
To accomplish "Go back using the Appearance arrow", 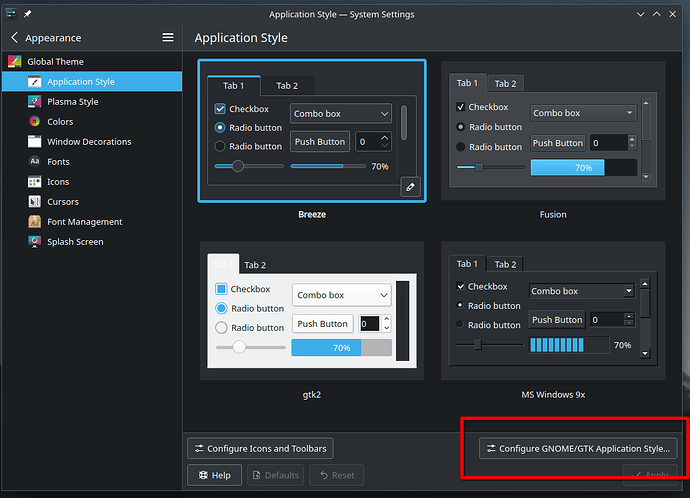I will (x=15, y=37).
